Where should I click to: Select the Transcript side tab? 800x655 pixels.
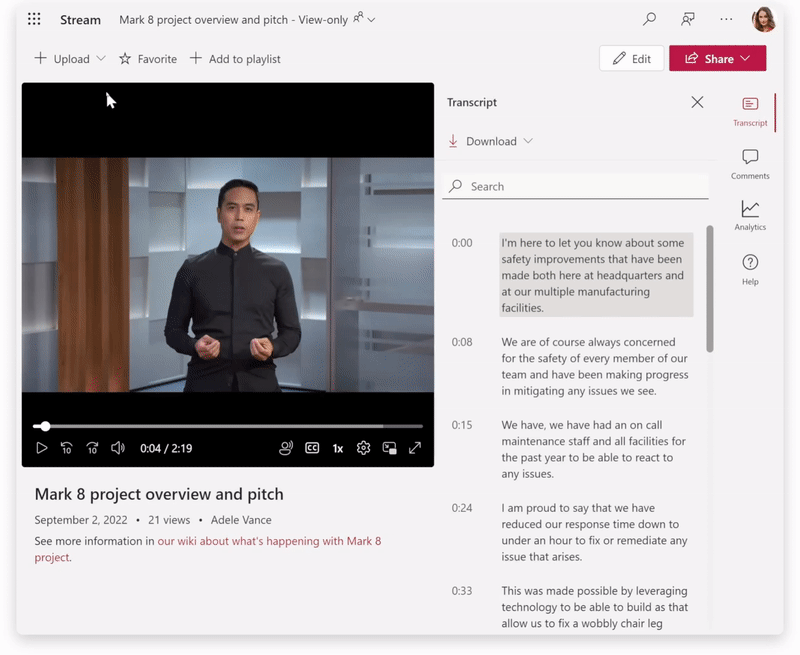[x=750, y=112]
